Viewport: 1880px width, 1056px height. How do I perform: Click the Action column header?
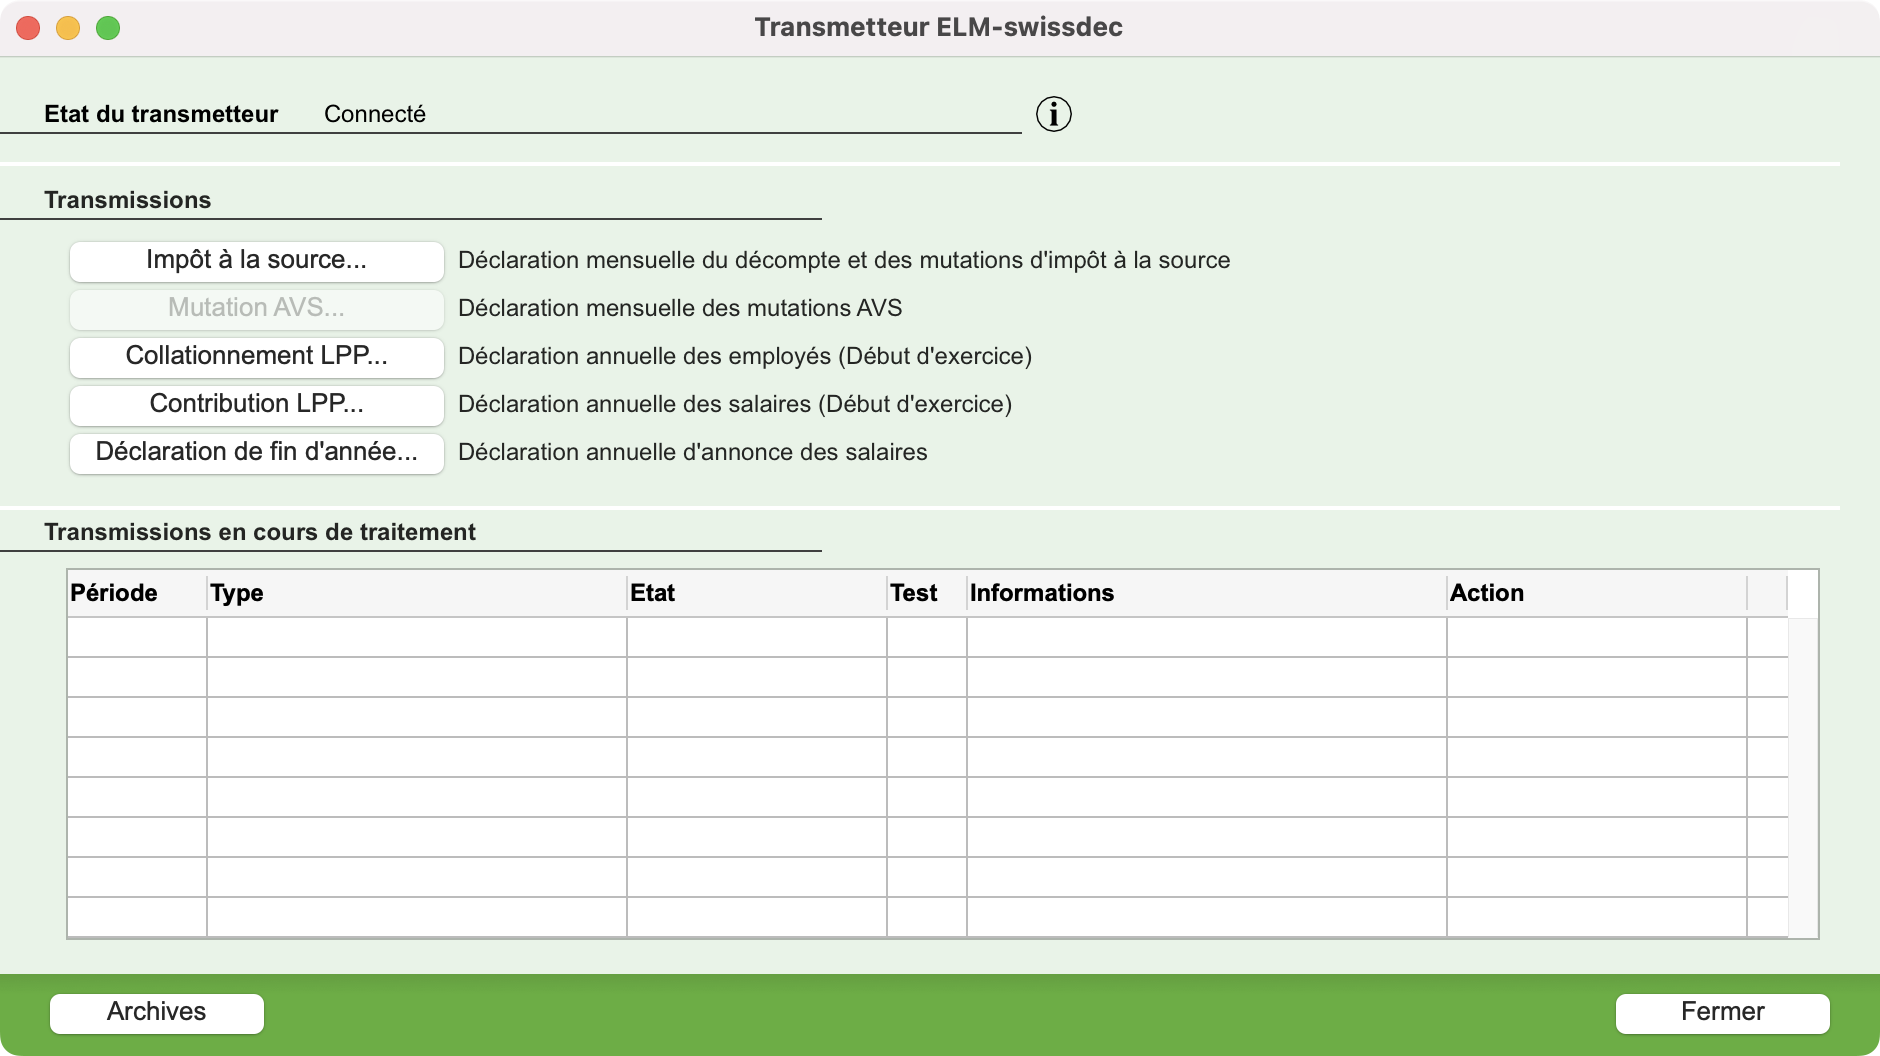coord(1597,593)
